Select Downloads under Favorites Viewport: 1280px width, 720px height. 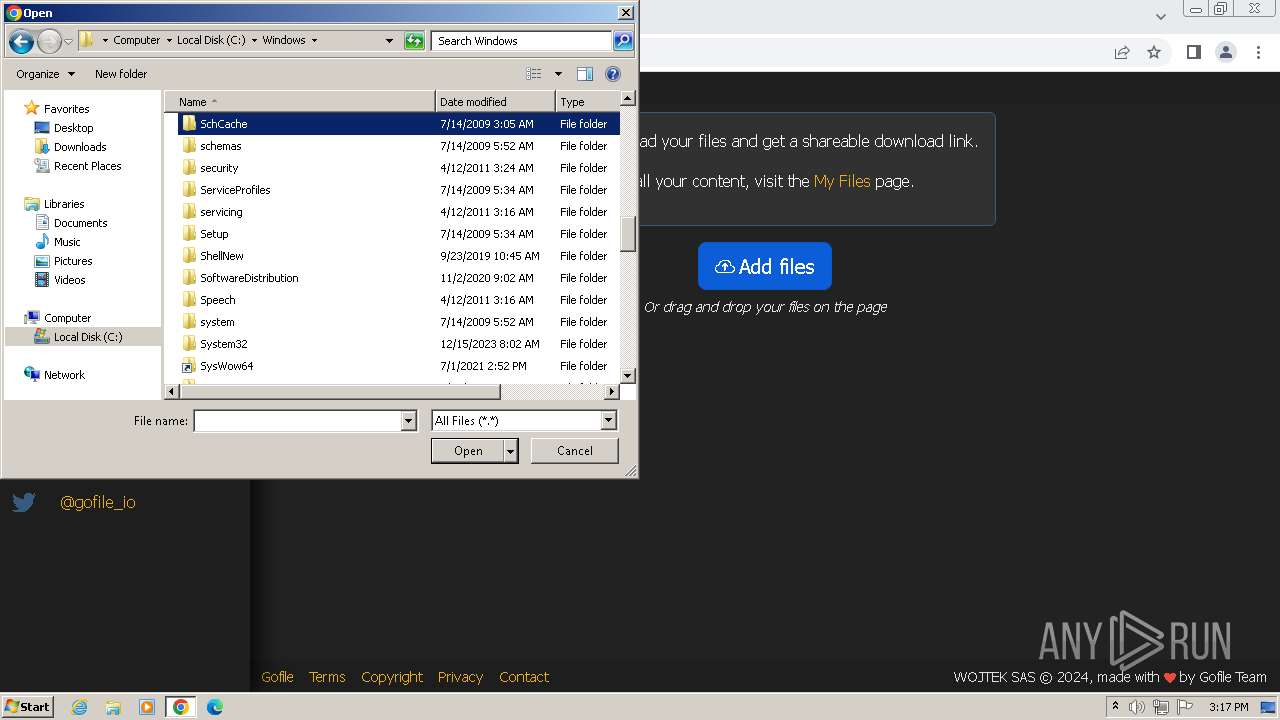point(80,147)
